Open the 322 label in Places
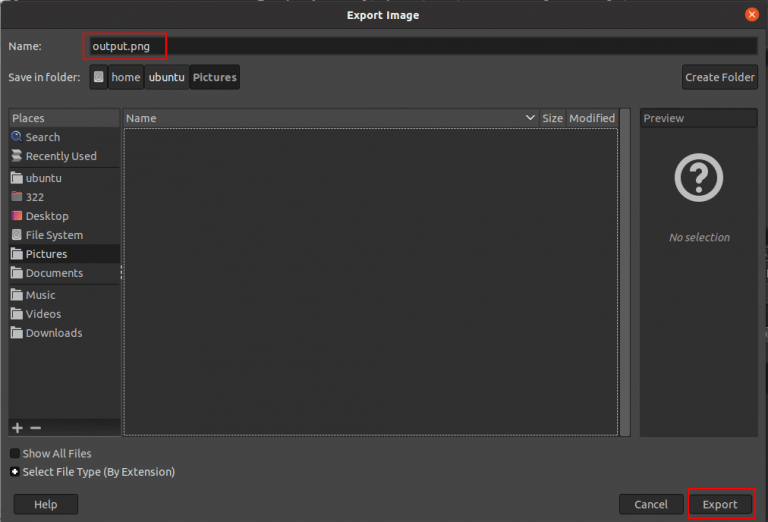The height and width of the screenshot is (522, 768). 35,197
